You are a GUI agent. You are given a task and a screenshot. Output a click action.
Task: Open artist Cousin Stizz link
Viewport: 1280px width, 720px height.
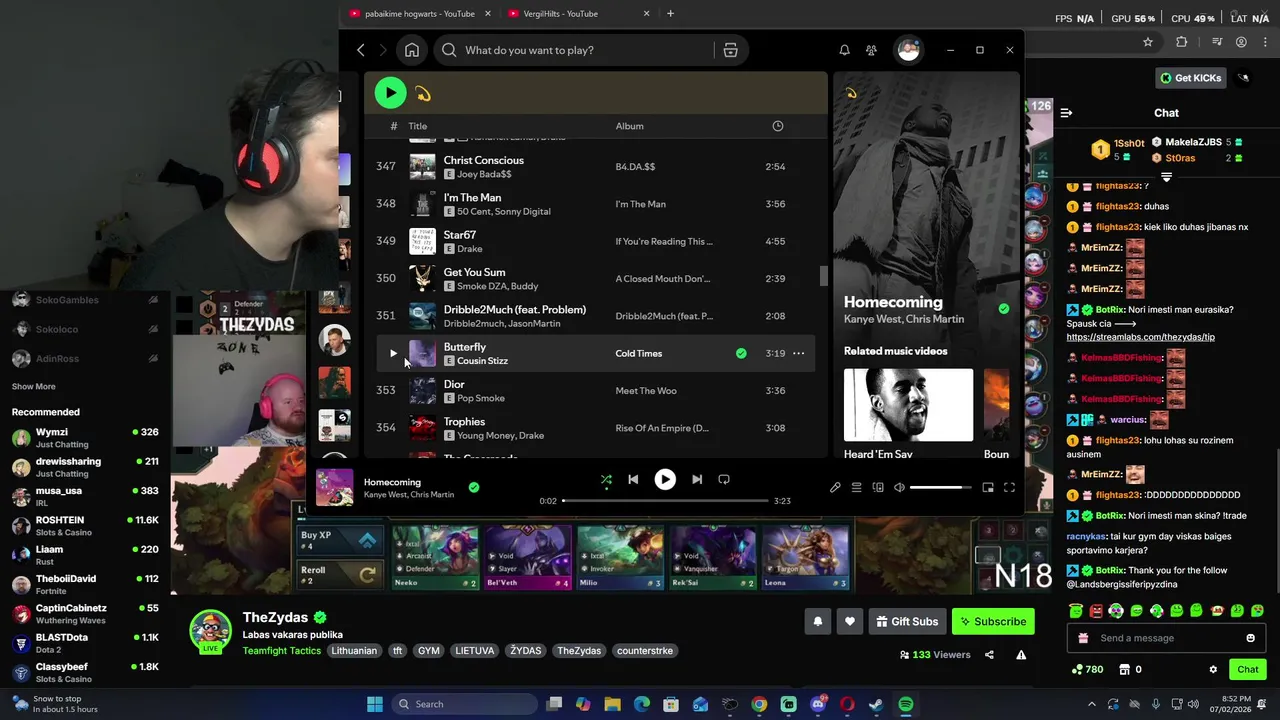tap(482, 361)
